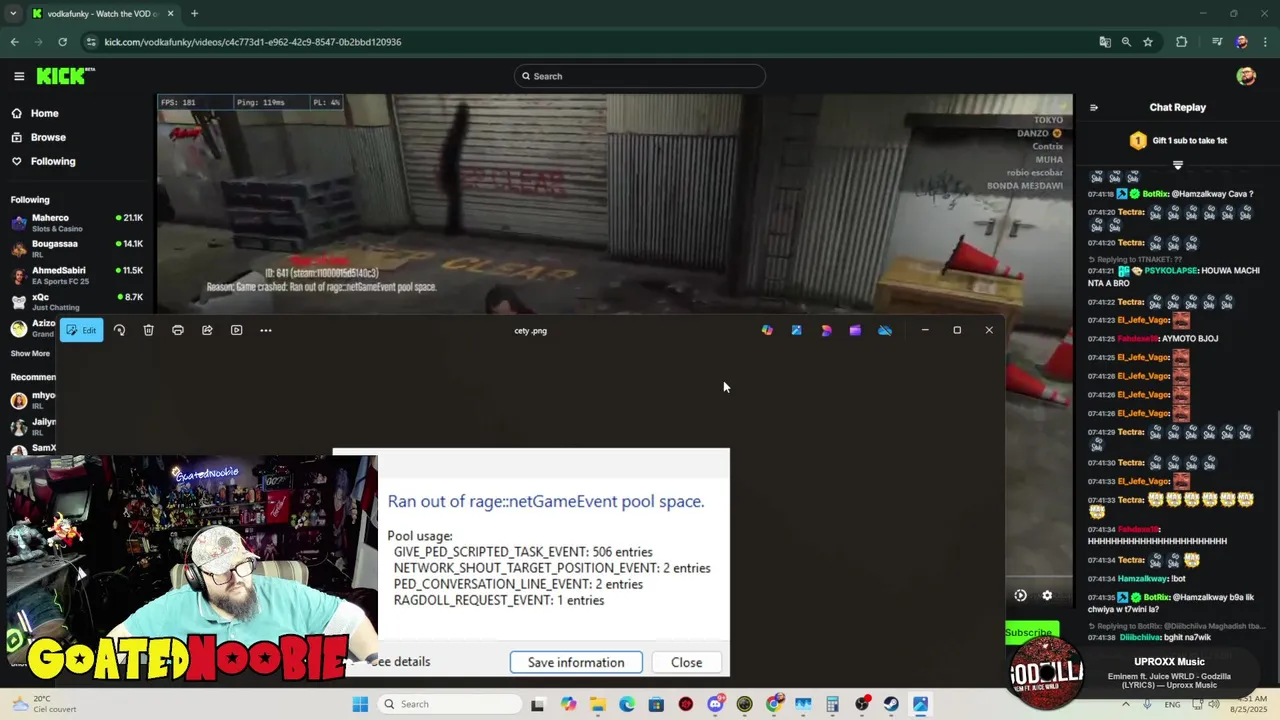Open Steam from taskbar
The image size is (1280, 720).
click(891, 704)
